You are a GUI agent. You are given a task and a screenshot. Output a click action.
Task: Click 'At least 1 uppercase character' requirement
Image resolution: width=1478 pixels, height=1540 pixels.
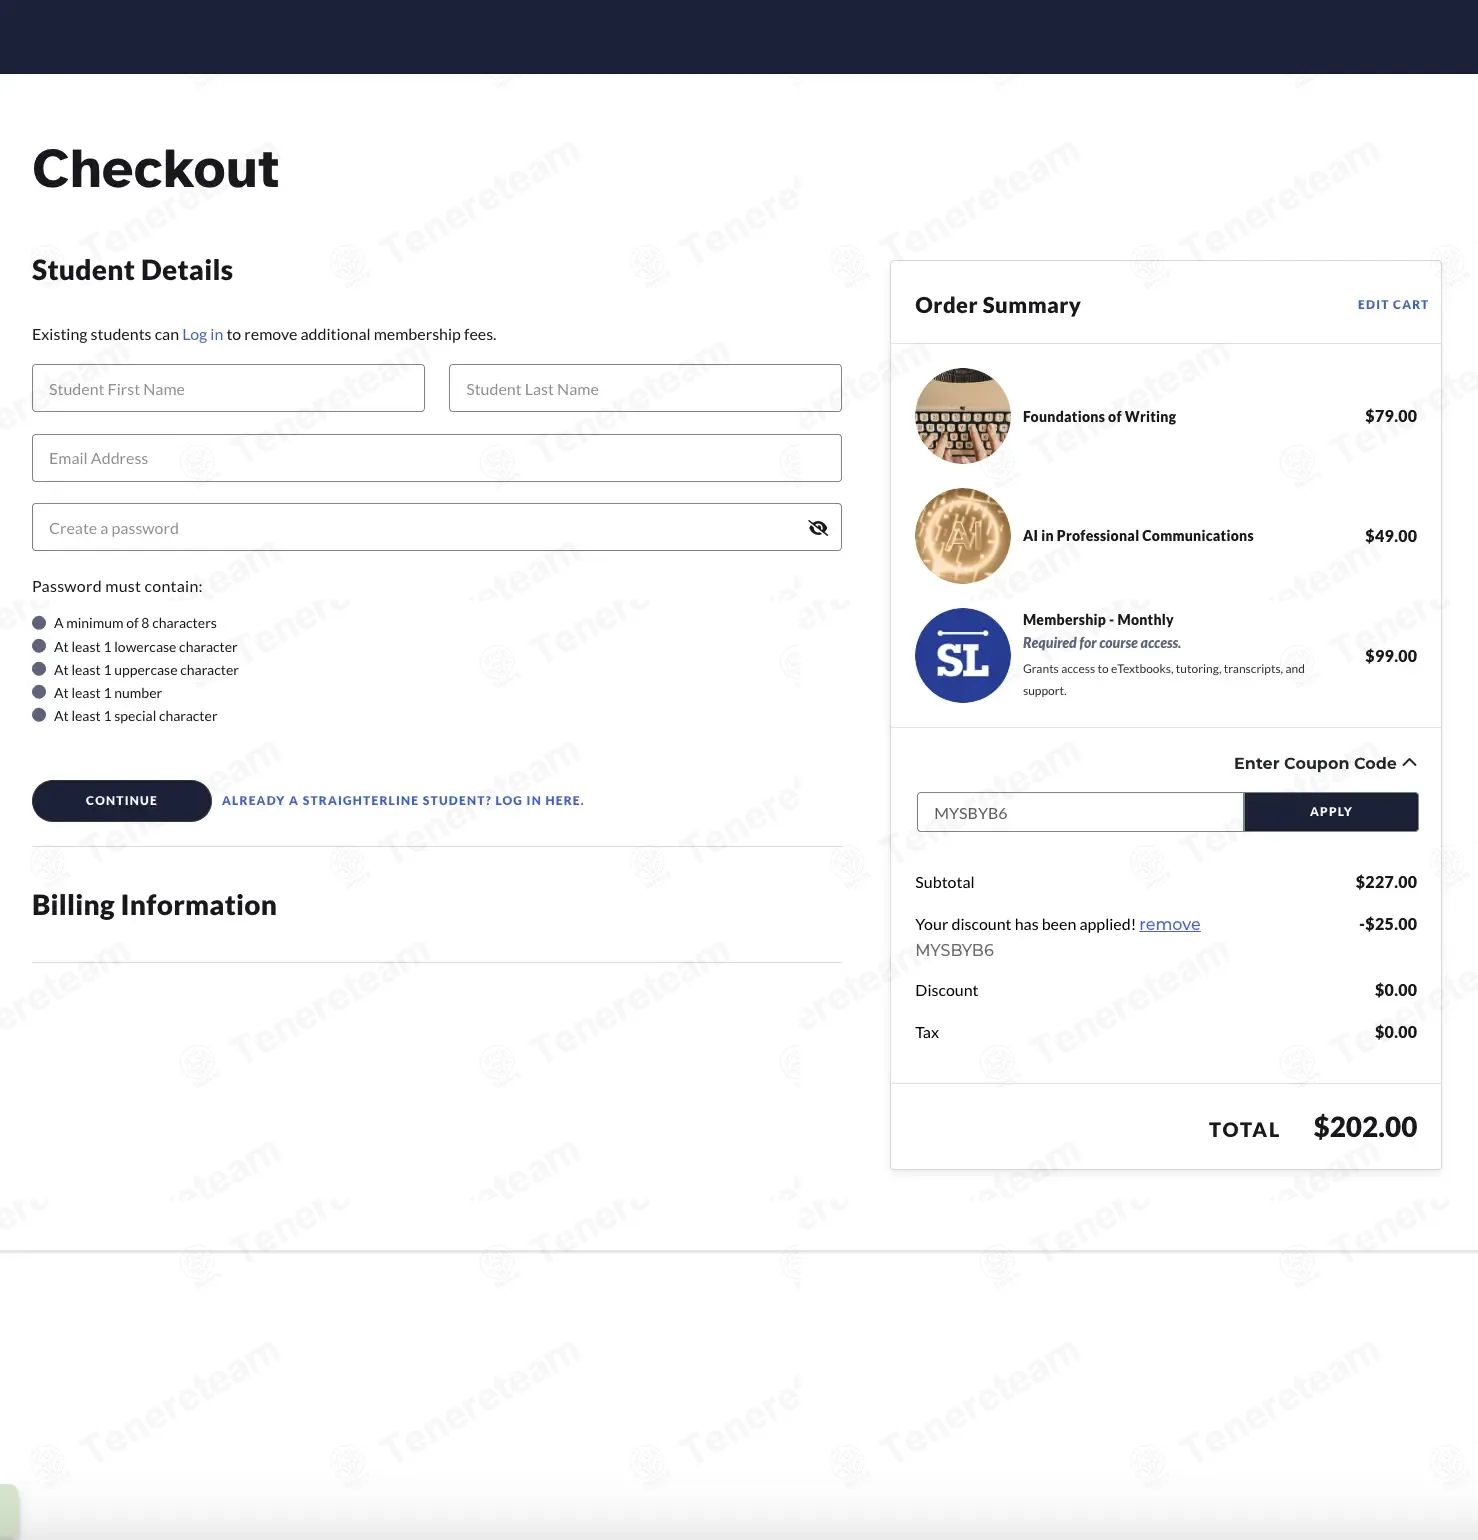(x=146, y=670)
